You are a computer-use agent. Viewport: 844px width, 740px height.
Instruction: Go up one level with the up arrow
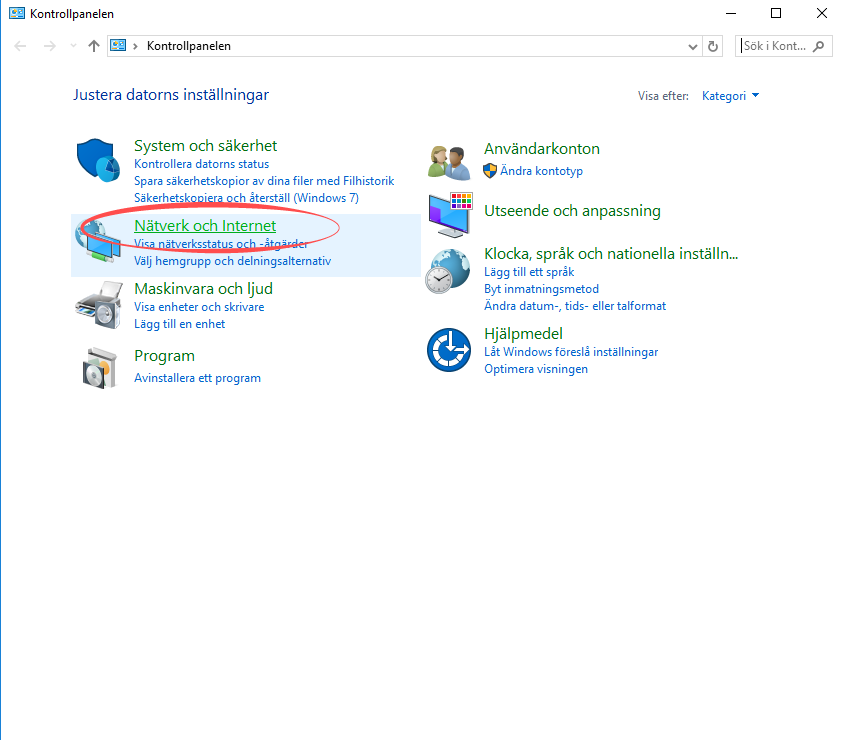point(94,46)
